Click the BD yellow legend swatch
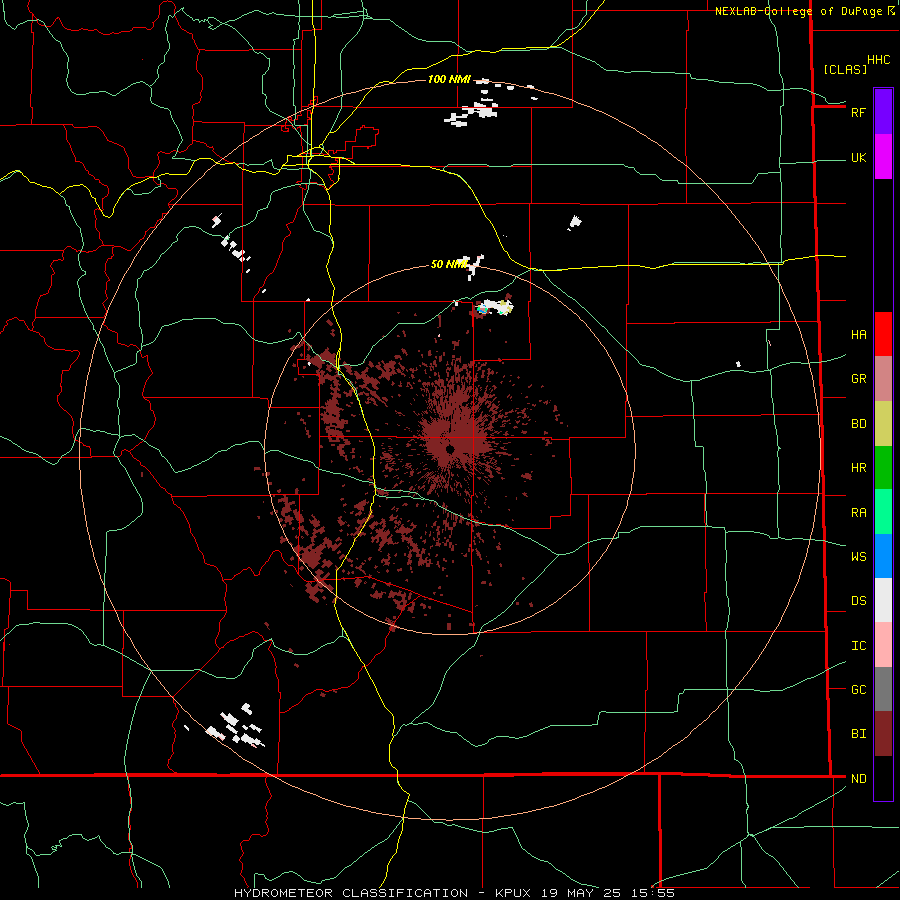Screen dimensions: 900x900 click(x=883, y=424)
